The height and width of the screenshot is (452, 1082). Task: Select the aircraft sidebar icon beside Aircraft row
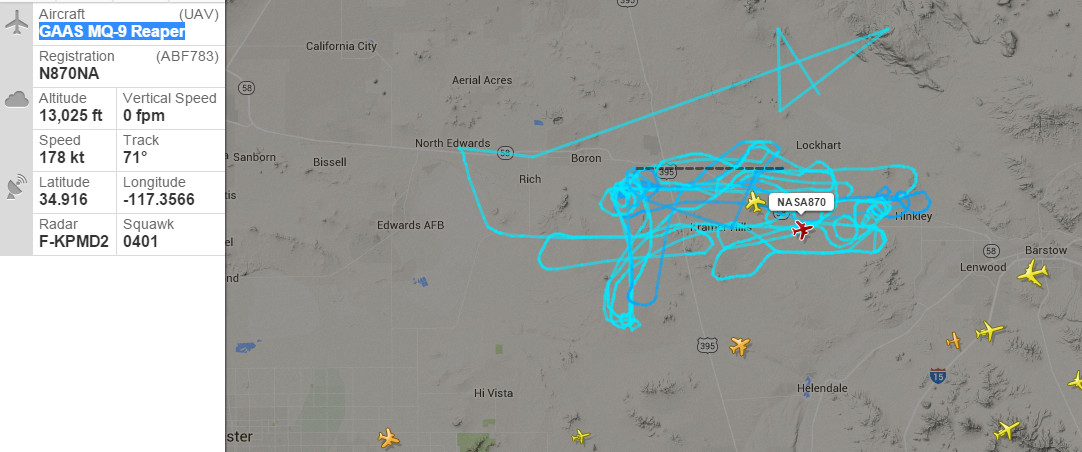click(x=16, y=23)
